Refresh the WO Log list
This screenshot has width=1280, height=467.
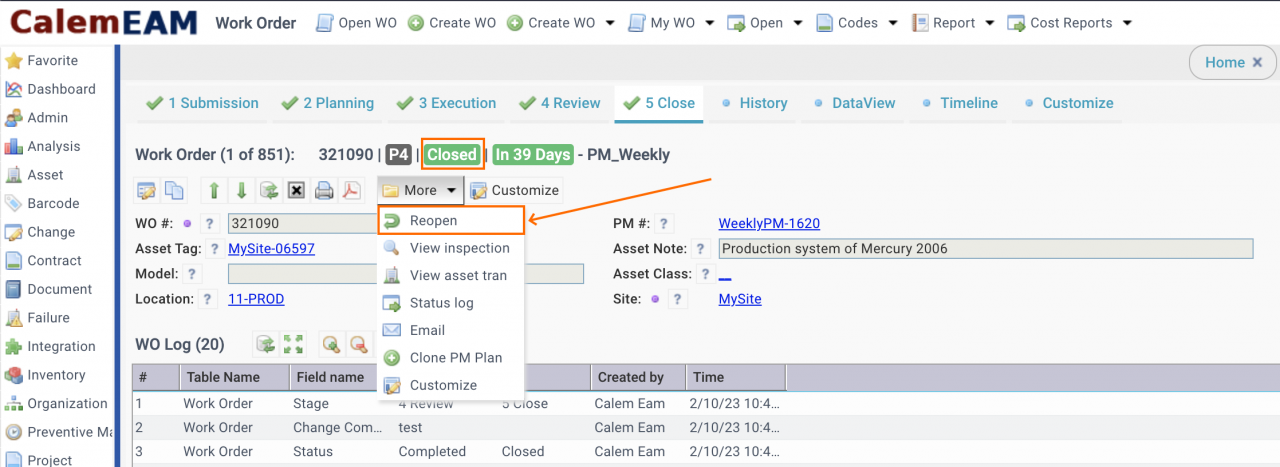point(266,345)
